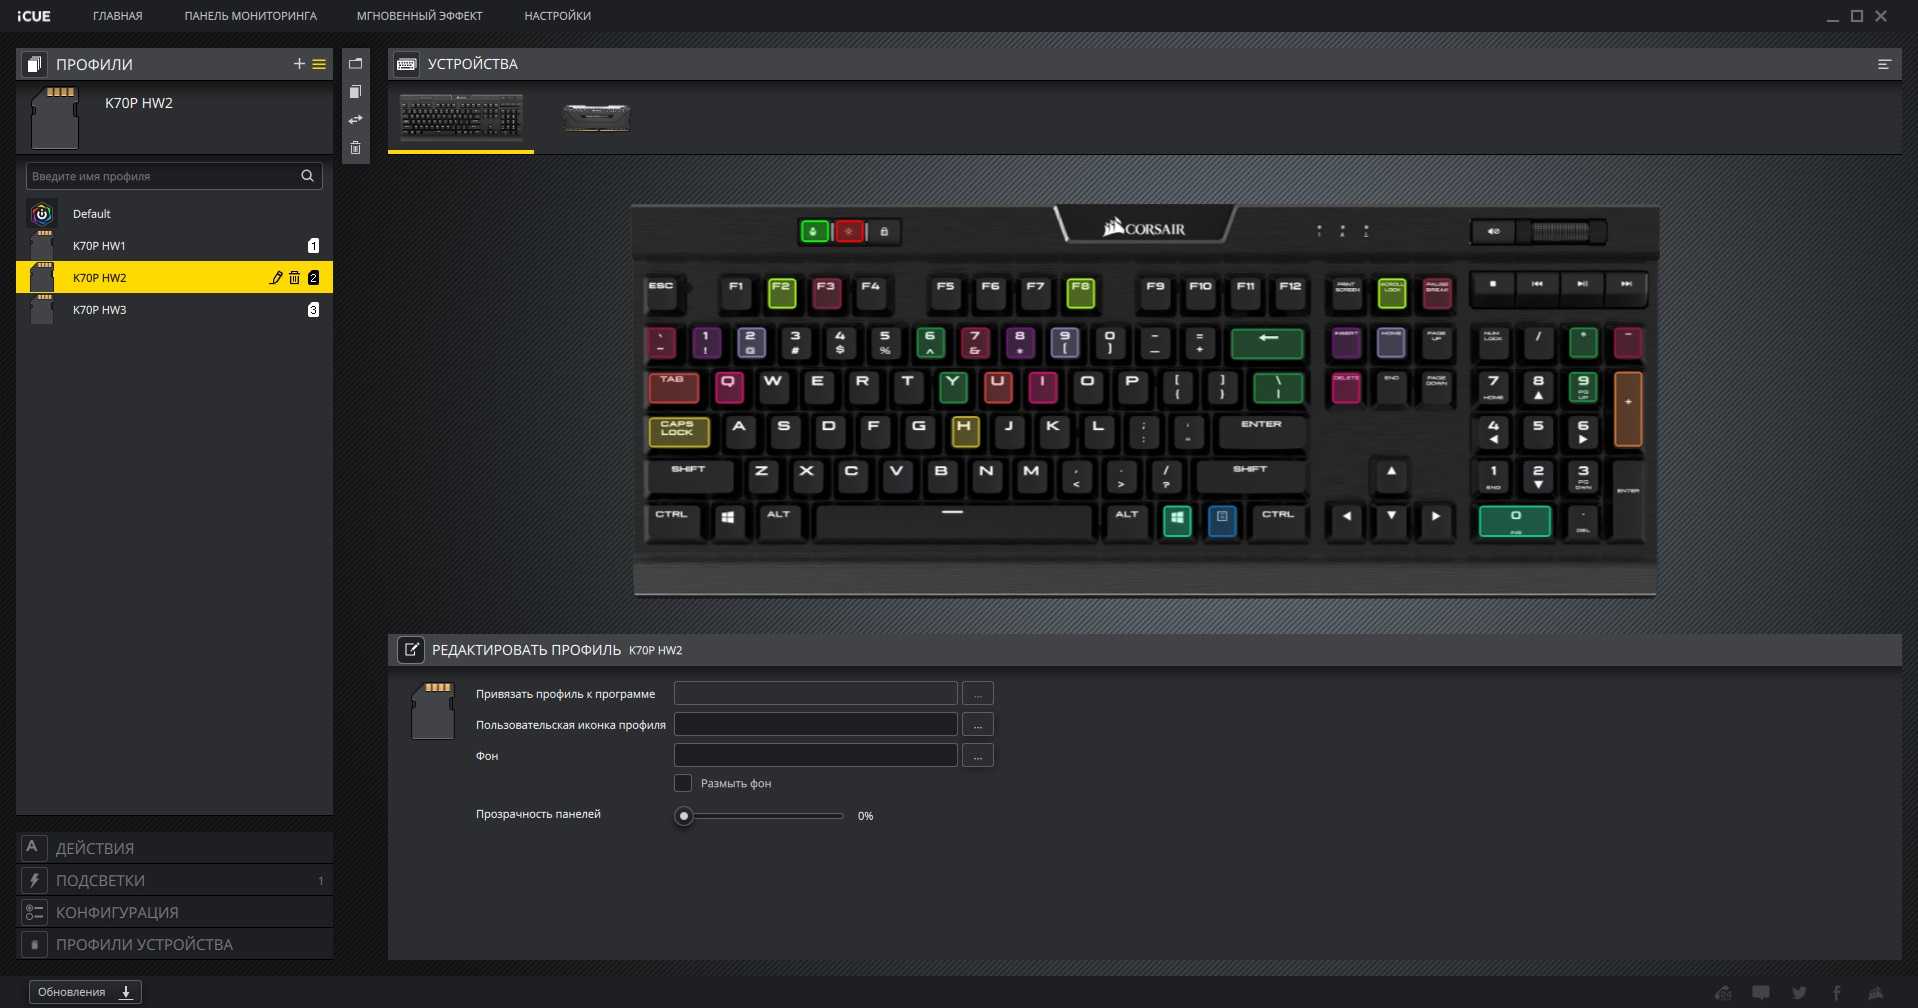Click the import/export arrows icon

355,120
